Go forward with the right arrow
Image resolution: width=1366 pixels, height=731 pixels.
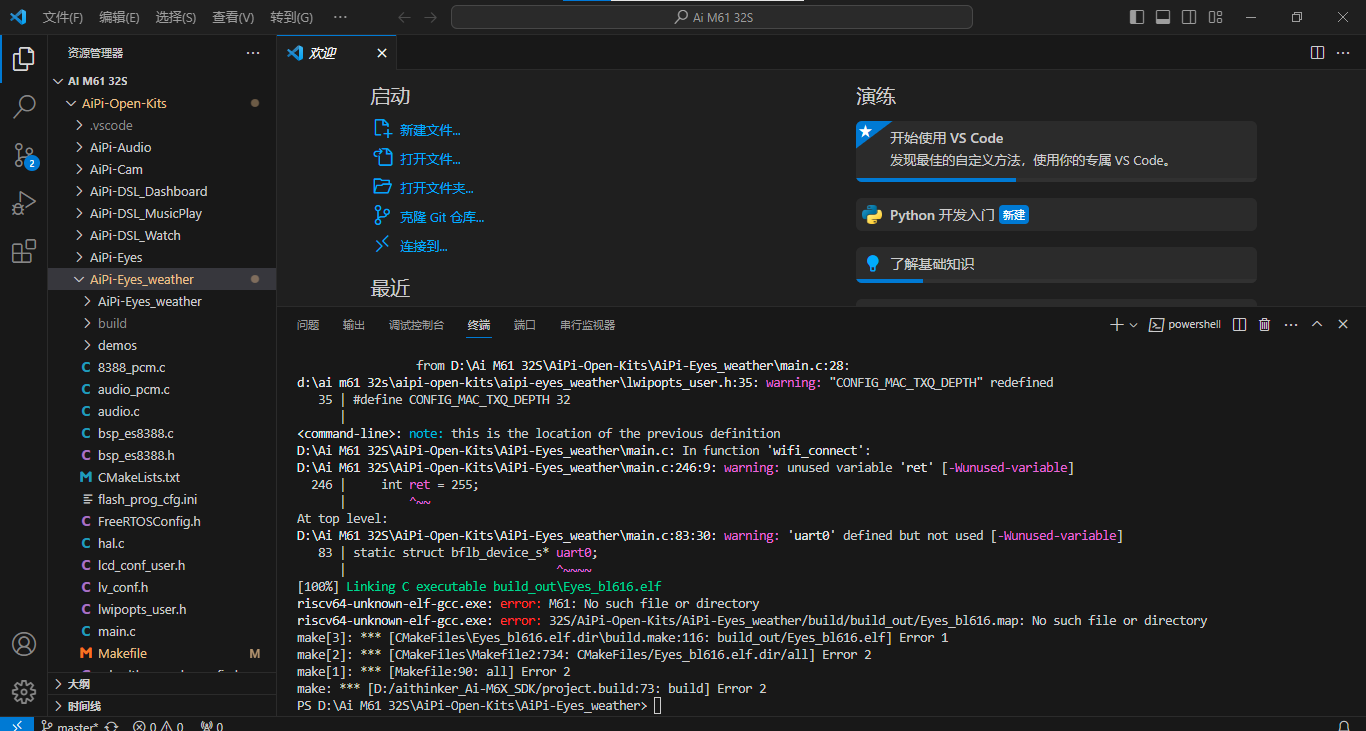click(x=430, y=17)
